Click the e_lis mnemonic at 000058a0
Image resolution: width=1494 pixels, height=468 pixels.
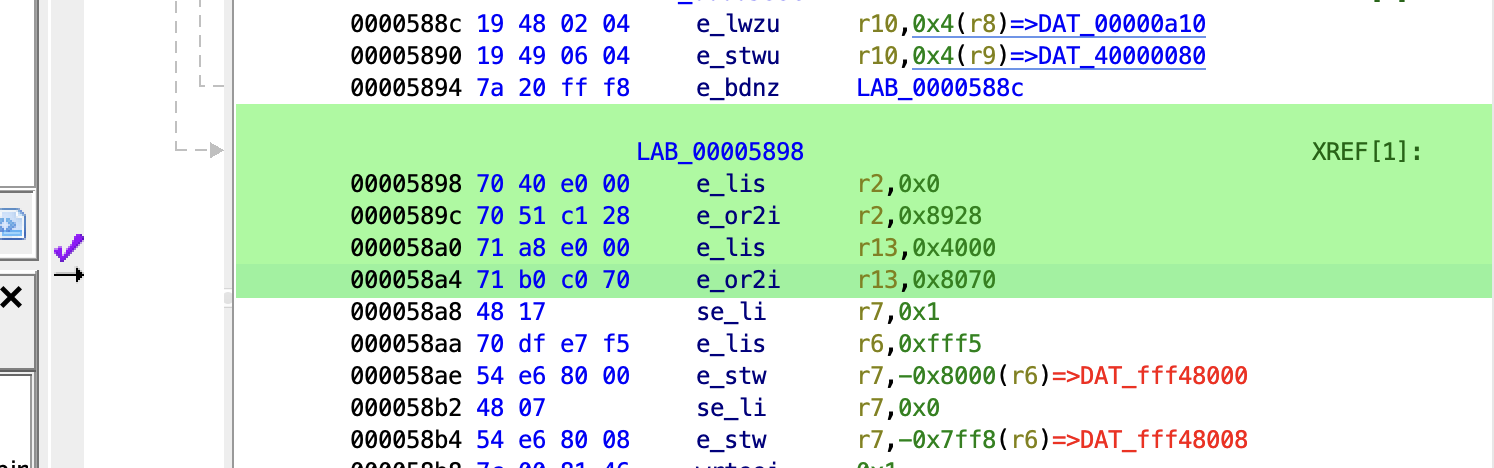pos(730,248)
